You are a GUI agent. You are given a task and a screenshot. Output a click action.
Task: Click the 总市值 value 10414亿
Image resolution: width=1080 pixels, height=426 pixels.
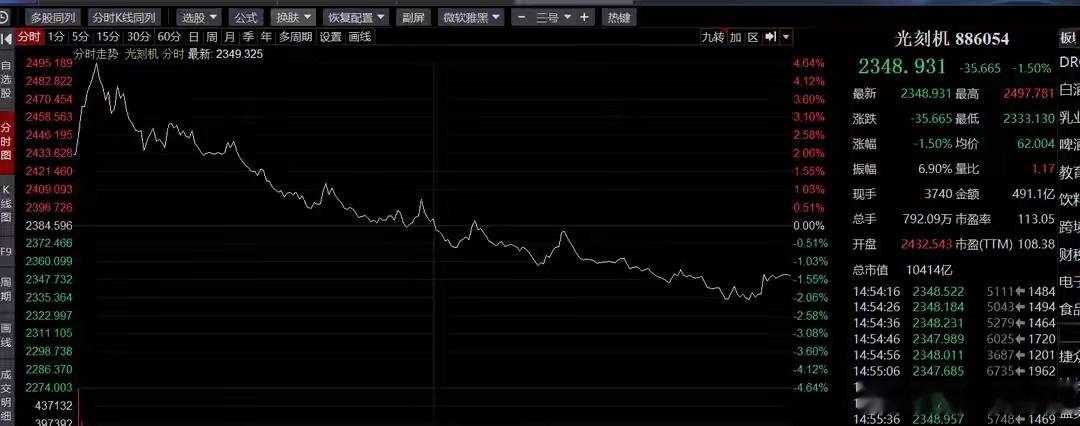click(928, 270)
